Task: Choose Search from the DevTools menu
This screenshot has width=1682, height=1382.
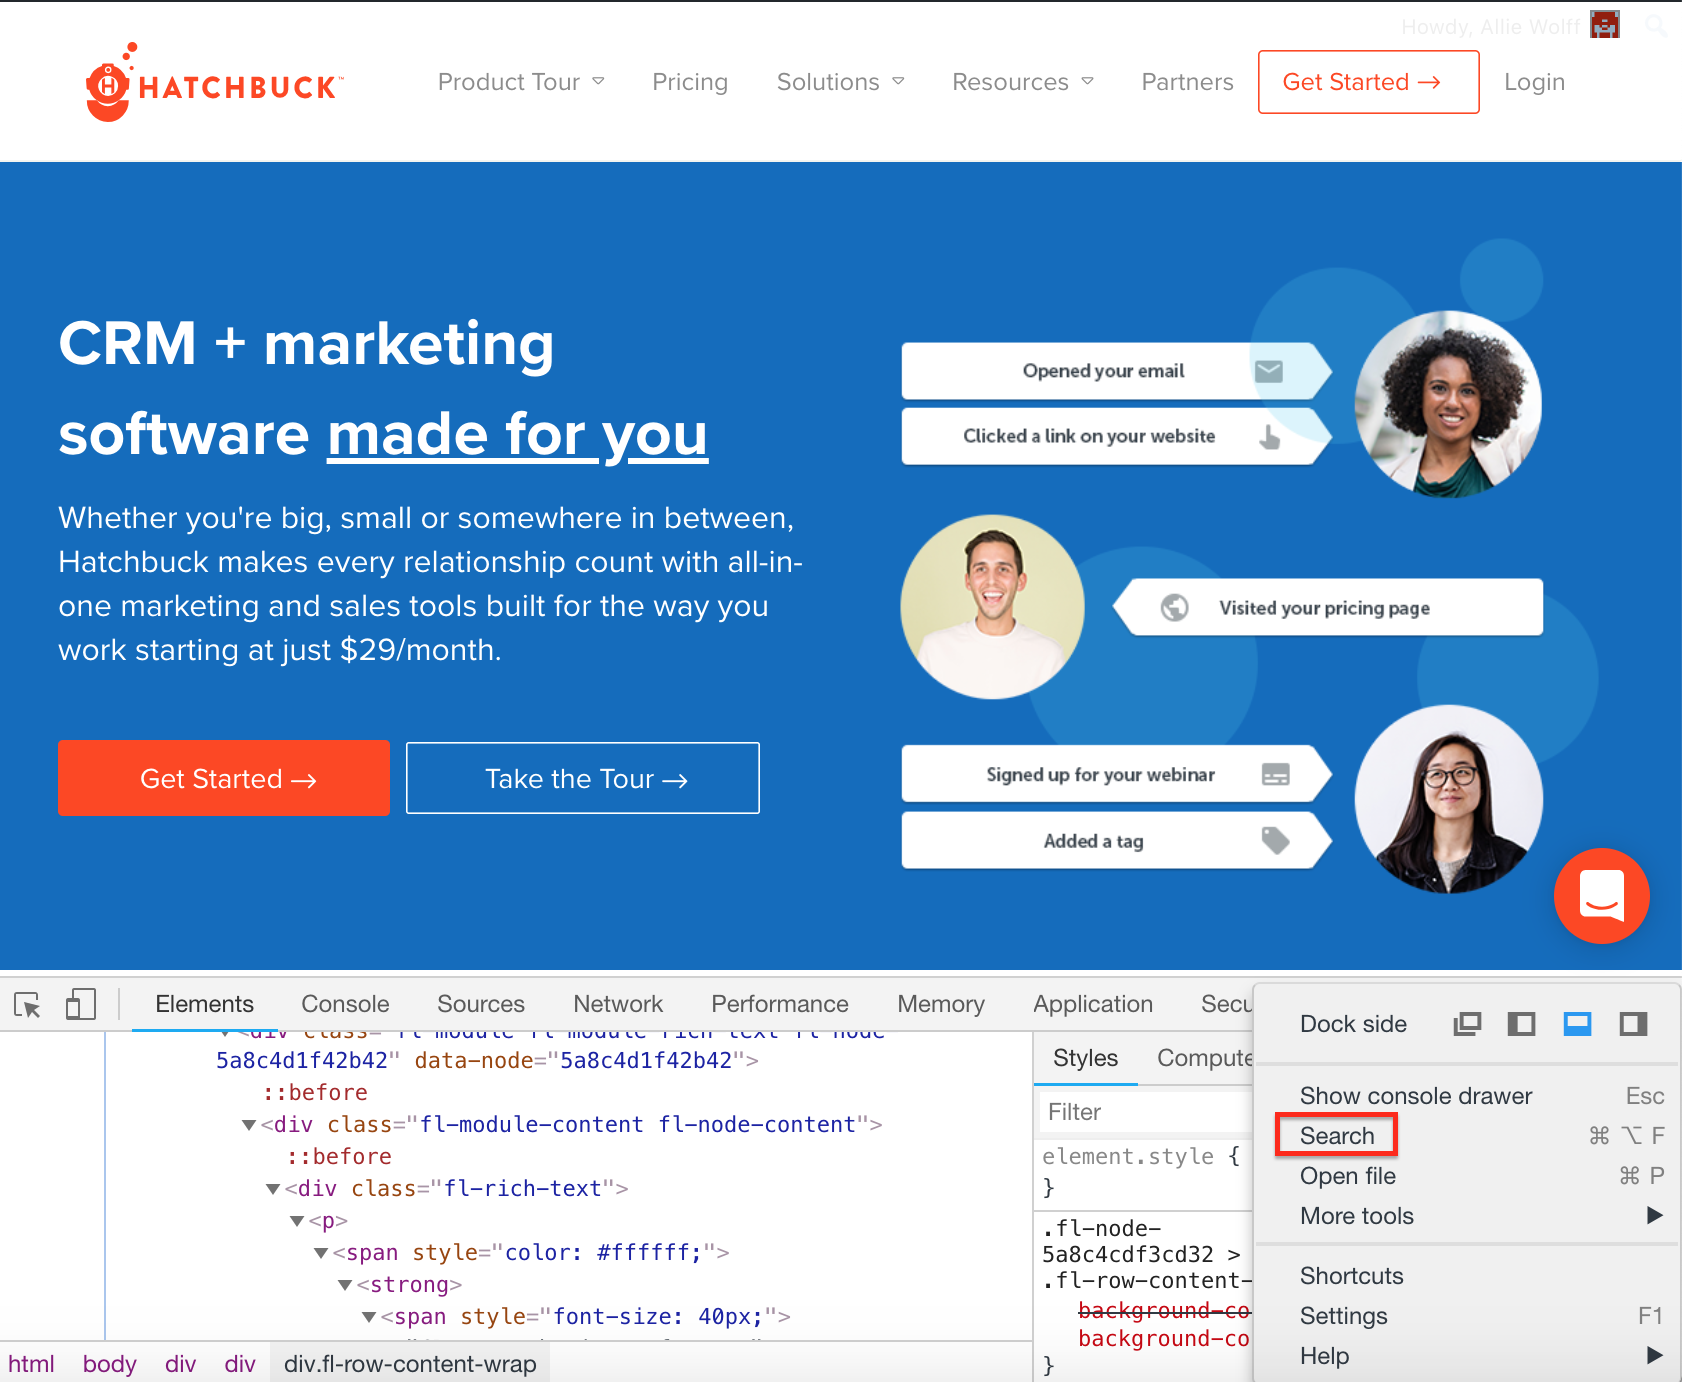Action: coord(1468,1136)
